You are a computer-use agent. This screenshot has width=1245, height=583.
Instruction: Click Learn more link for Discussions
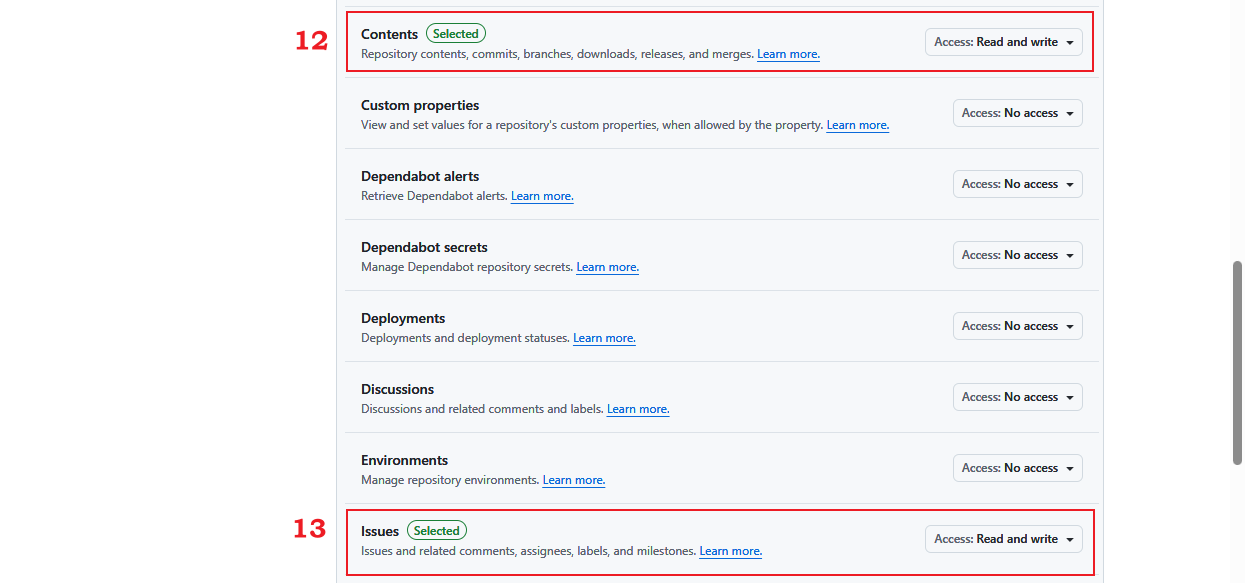[x=638, y=409]
